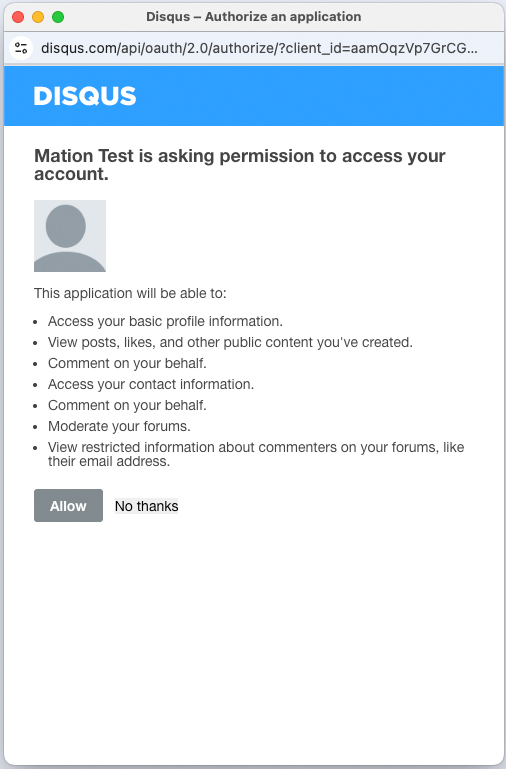Select the 'Mation Test is asking permission' heading
This screenshot has width=506, height=769.
[240, 165]
